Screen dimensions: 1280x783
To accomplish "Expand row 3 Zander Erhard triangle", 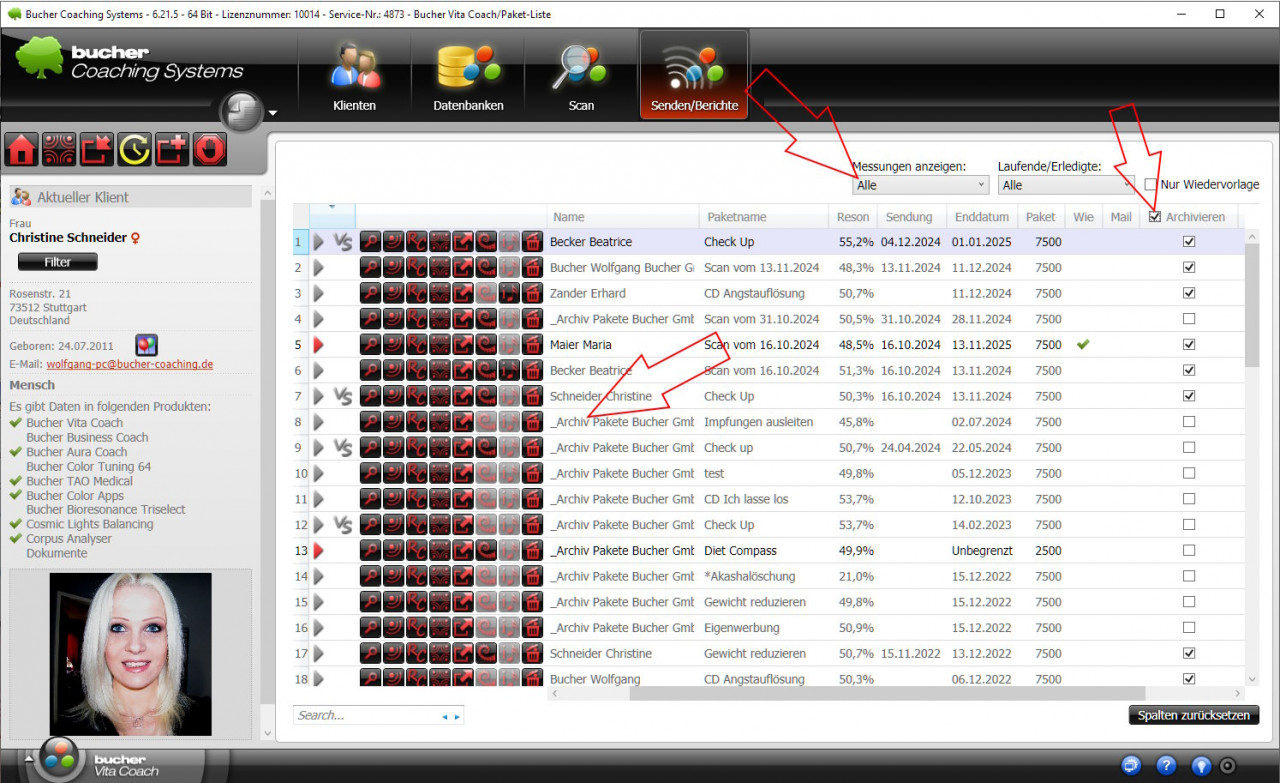I will (x=319, y=293).
